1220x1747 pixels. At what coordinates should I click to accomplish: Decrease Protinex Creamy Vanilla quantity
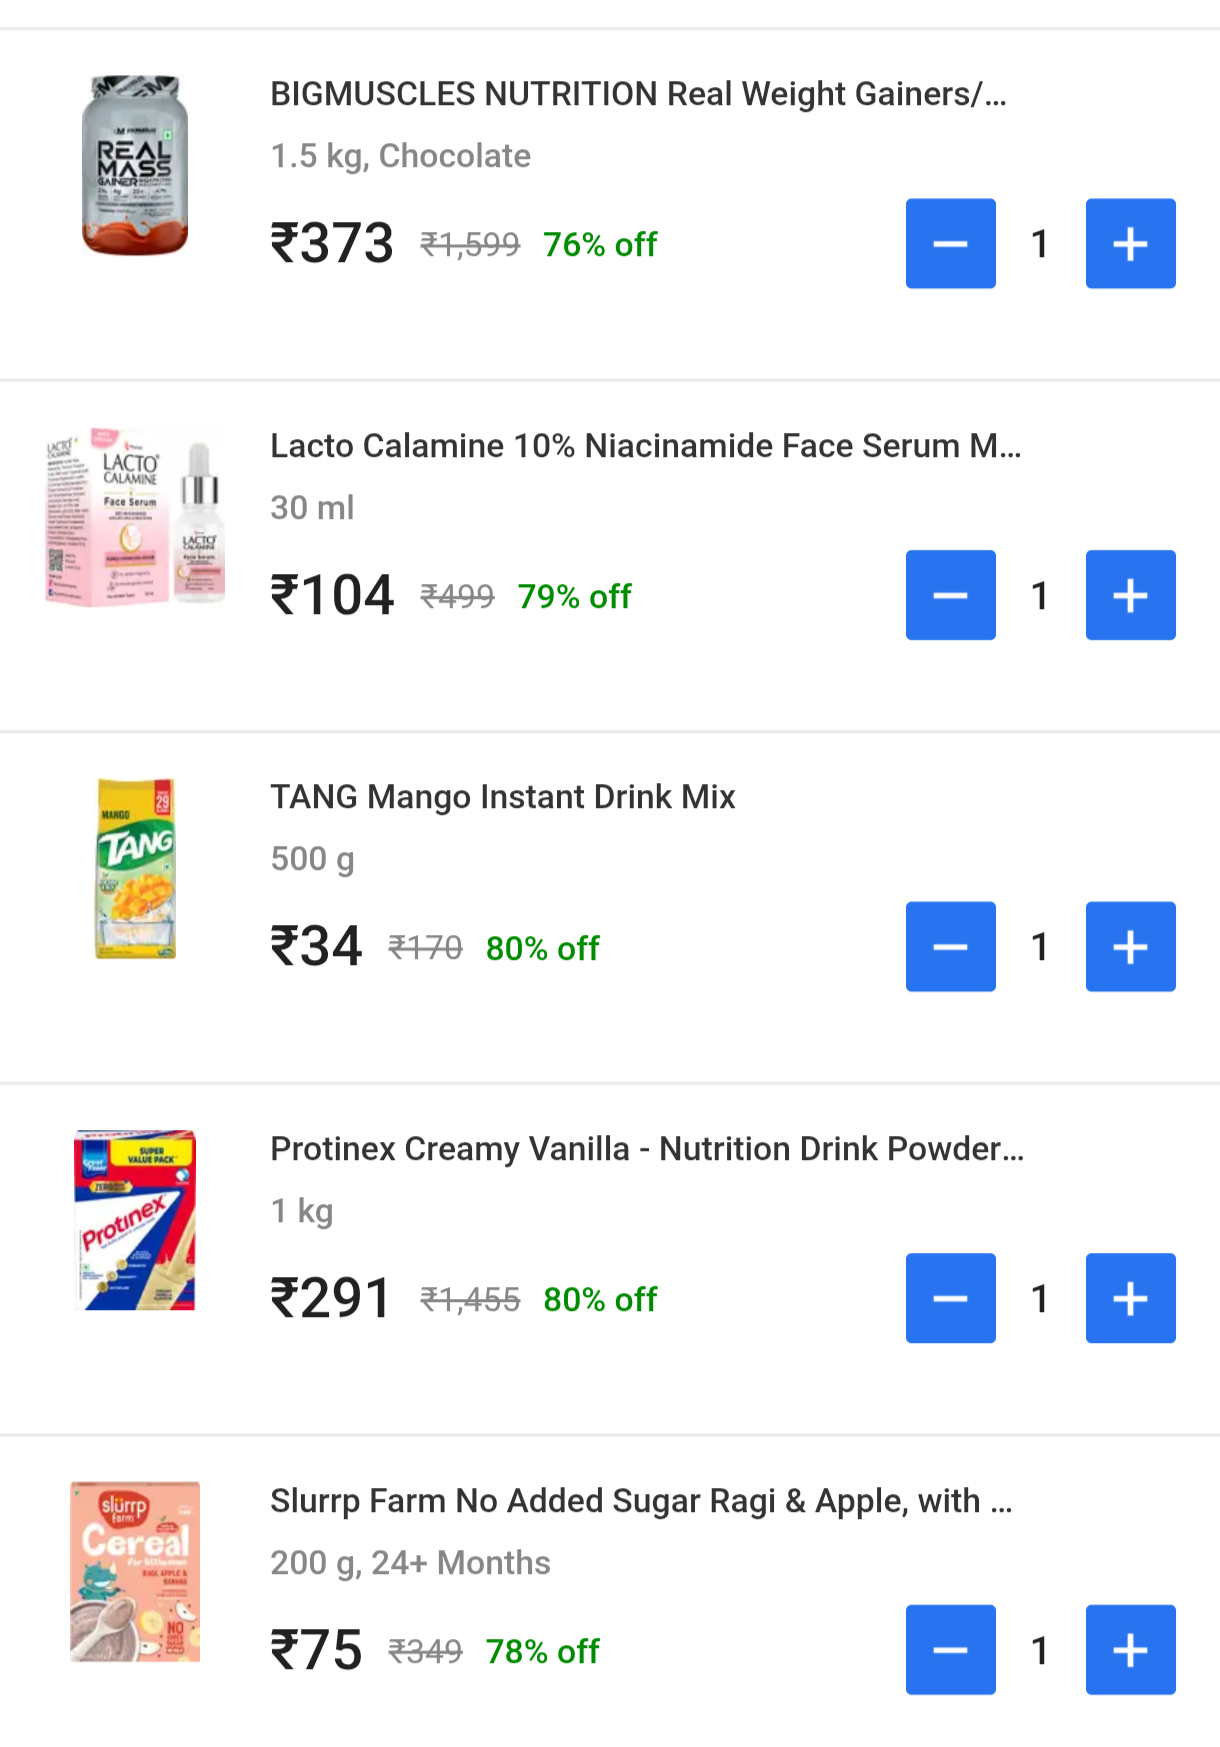950,1298
